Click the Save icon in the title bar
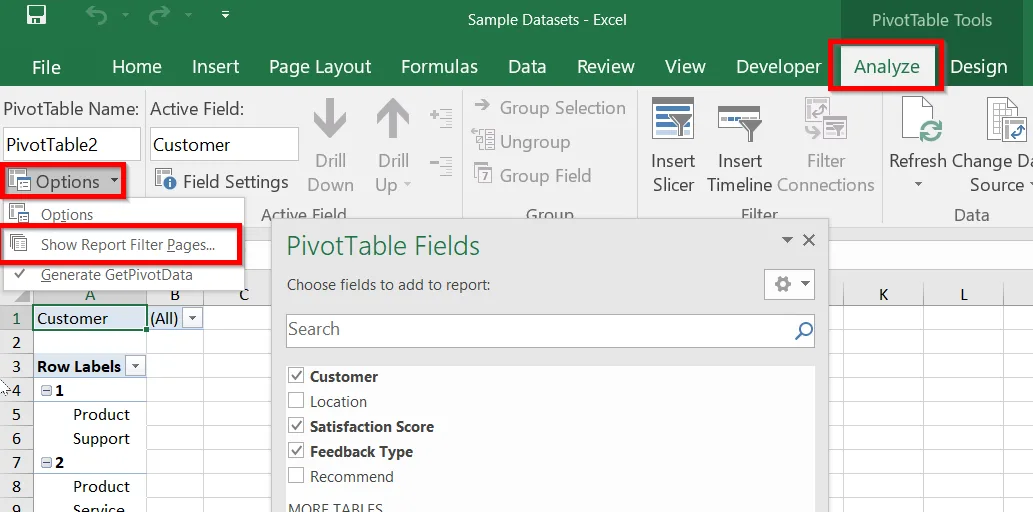The width and height of the screenshot is (1033, 512). coord(36,15)
